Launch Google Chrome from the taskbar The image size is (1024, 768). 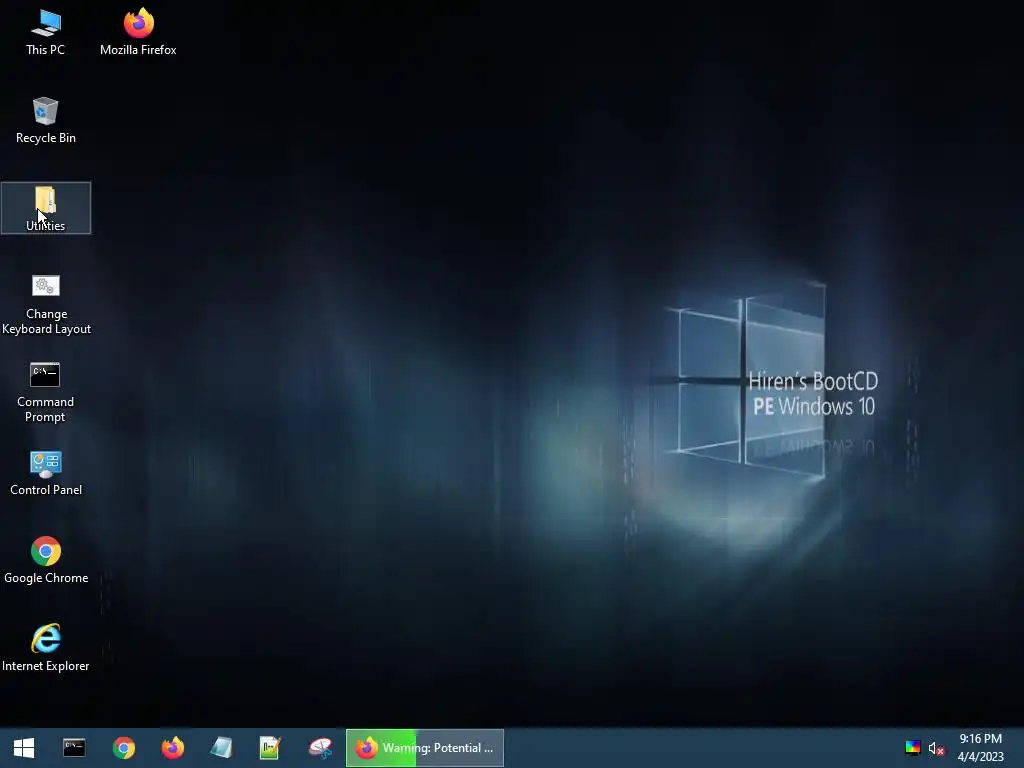[x=123, y=748]
